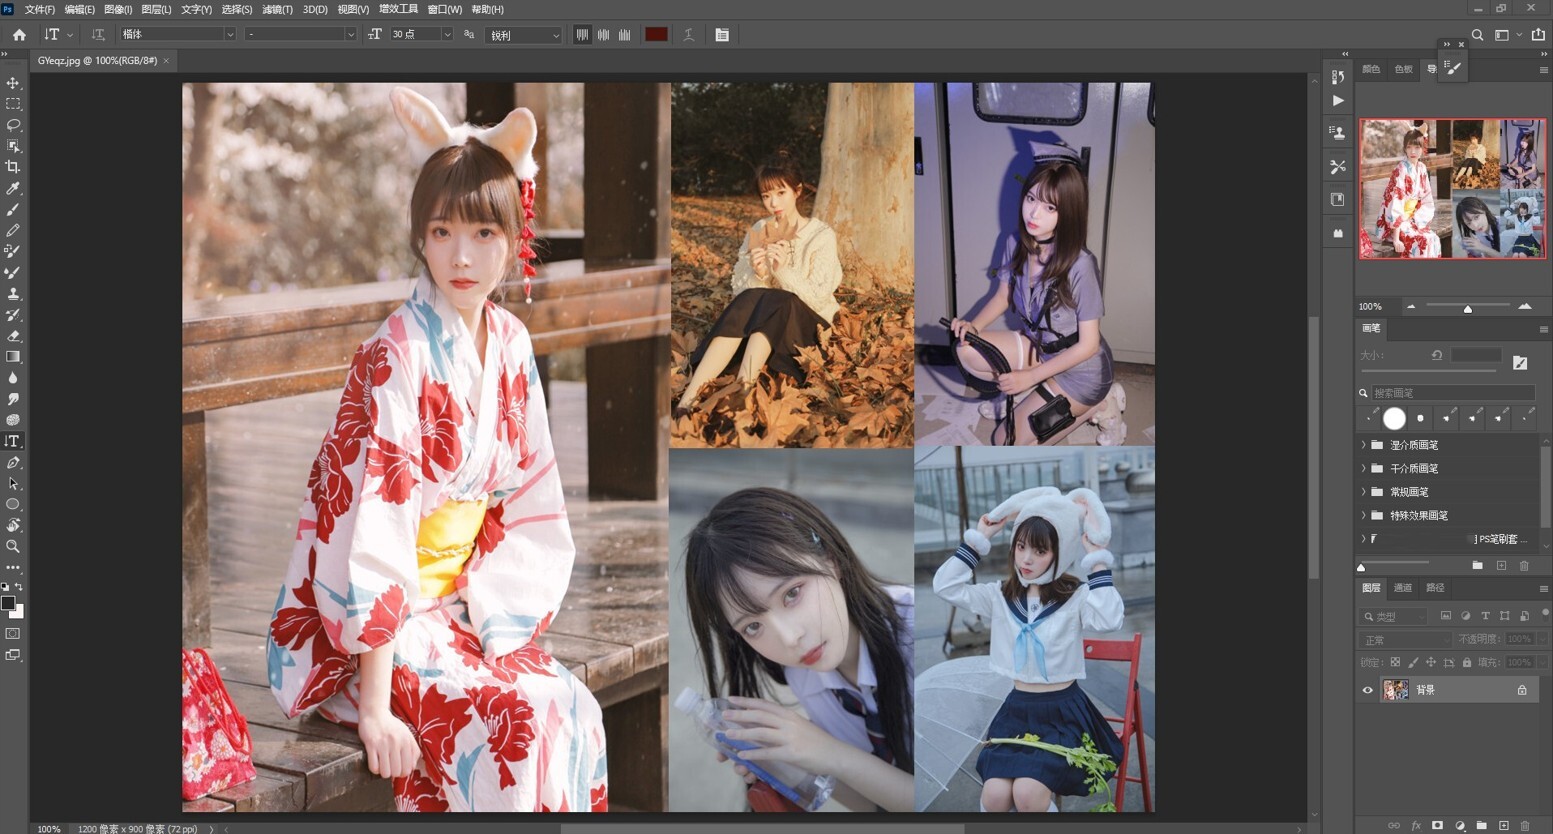Select the Eraser tool
This screenshot has width=1553, height=834.
pos(13,336)
